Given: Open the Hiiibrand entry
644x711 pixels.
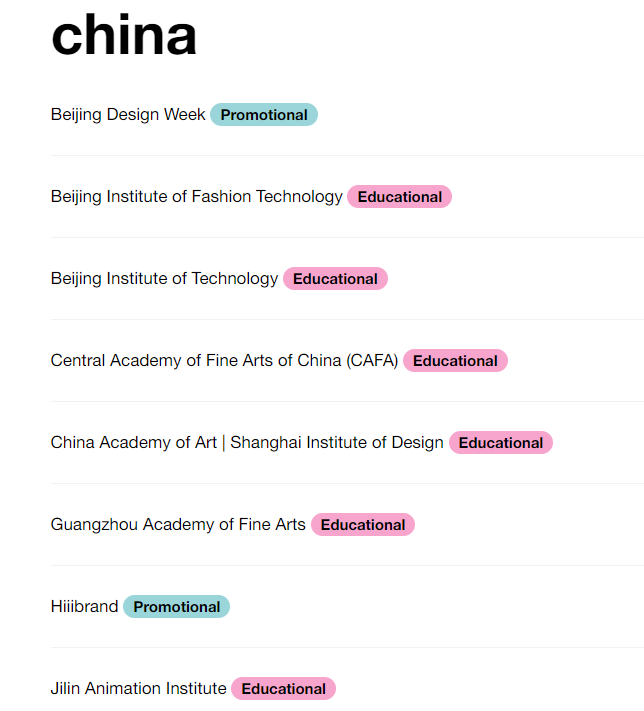Looking at the screenshot, I should click(x=84, y=607).
